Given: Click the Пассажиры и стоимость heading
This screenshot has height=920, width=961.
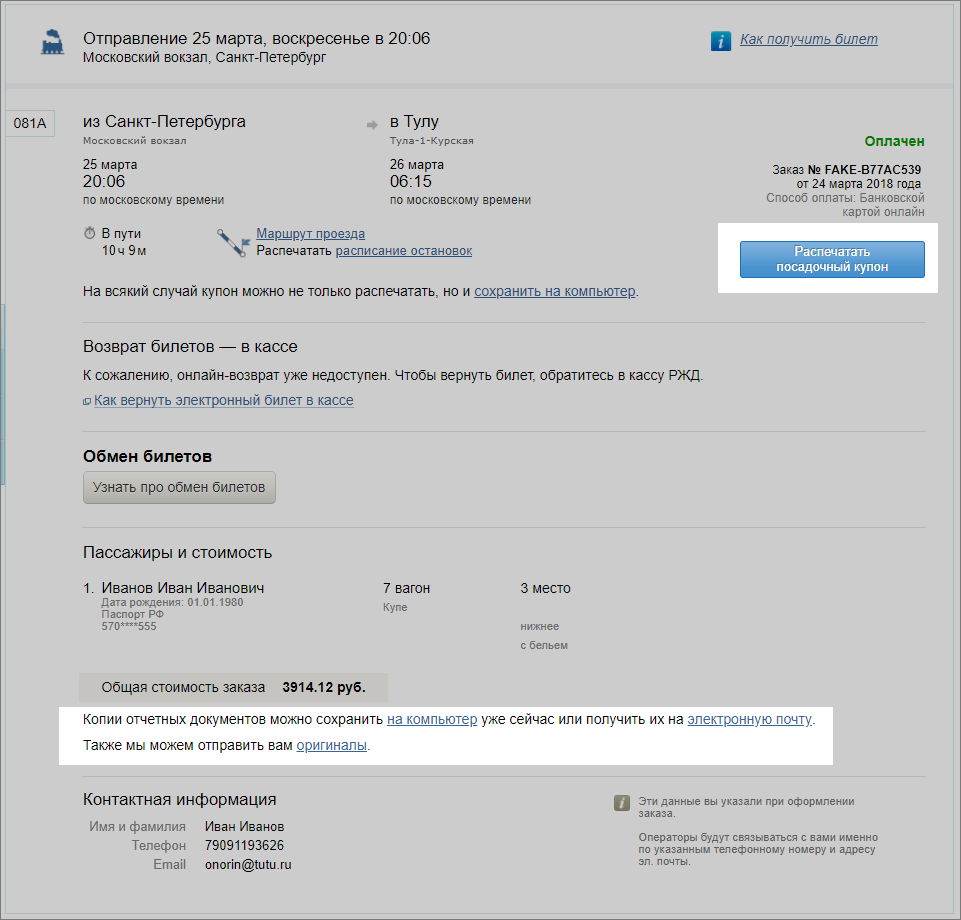Looking at the screenshot, I should point(178,553).
